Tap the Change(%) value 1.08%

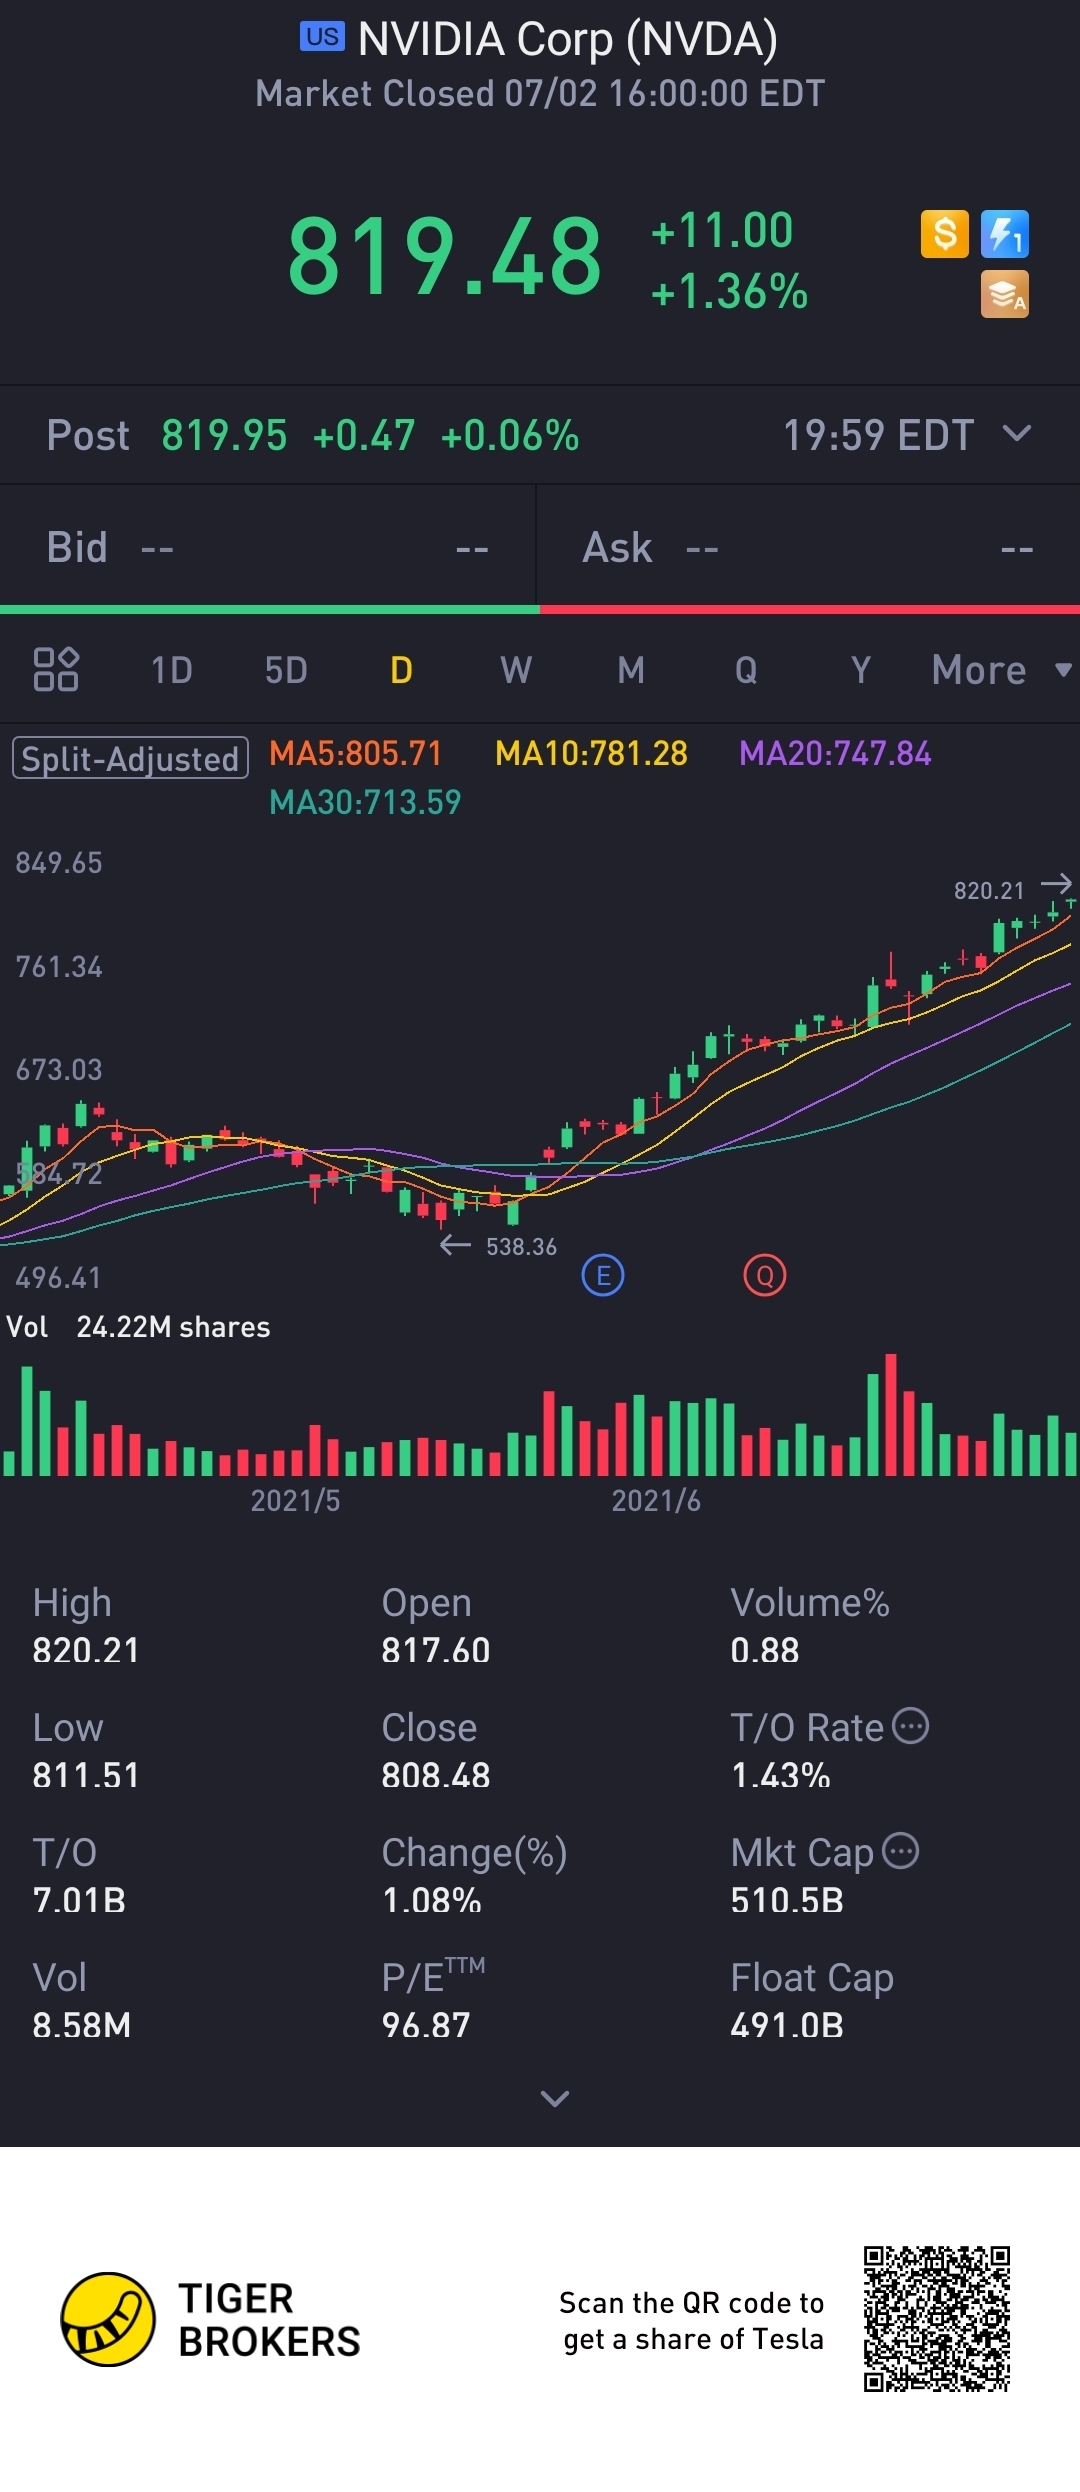[432, 1900]
